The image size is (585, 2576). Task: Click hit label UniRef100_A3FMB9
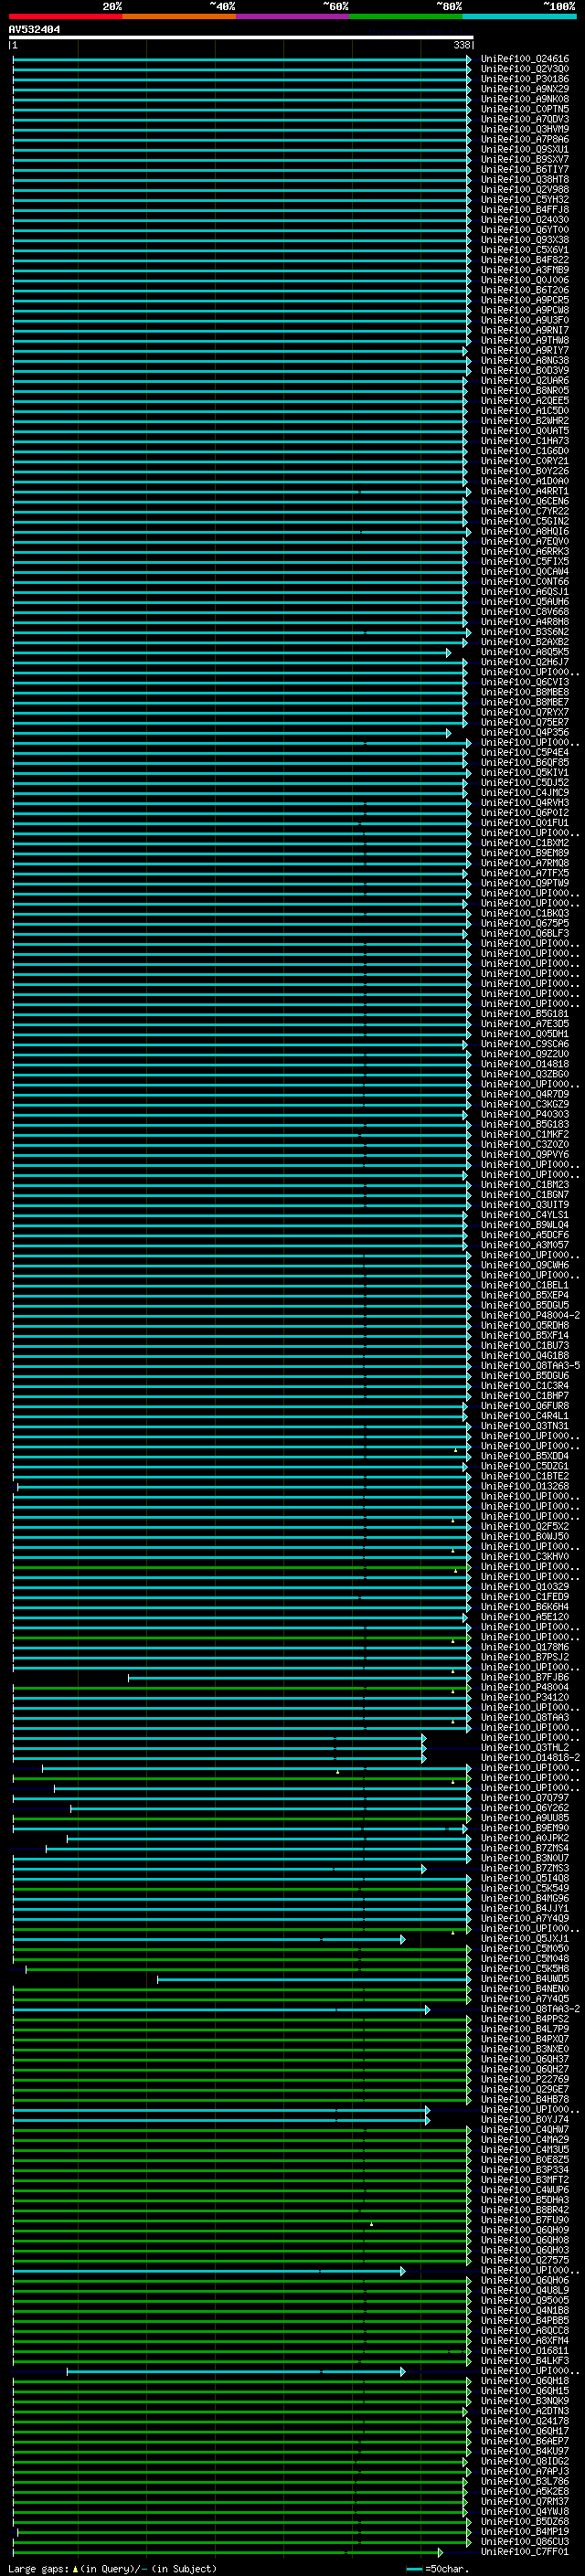[525, 270]
